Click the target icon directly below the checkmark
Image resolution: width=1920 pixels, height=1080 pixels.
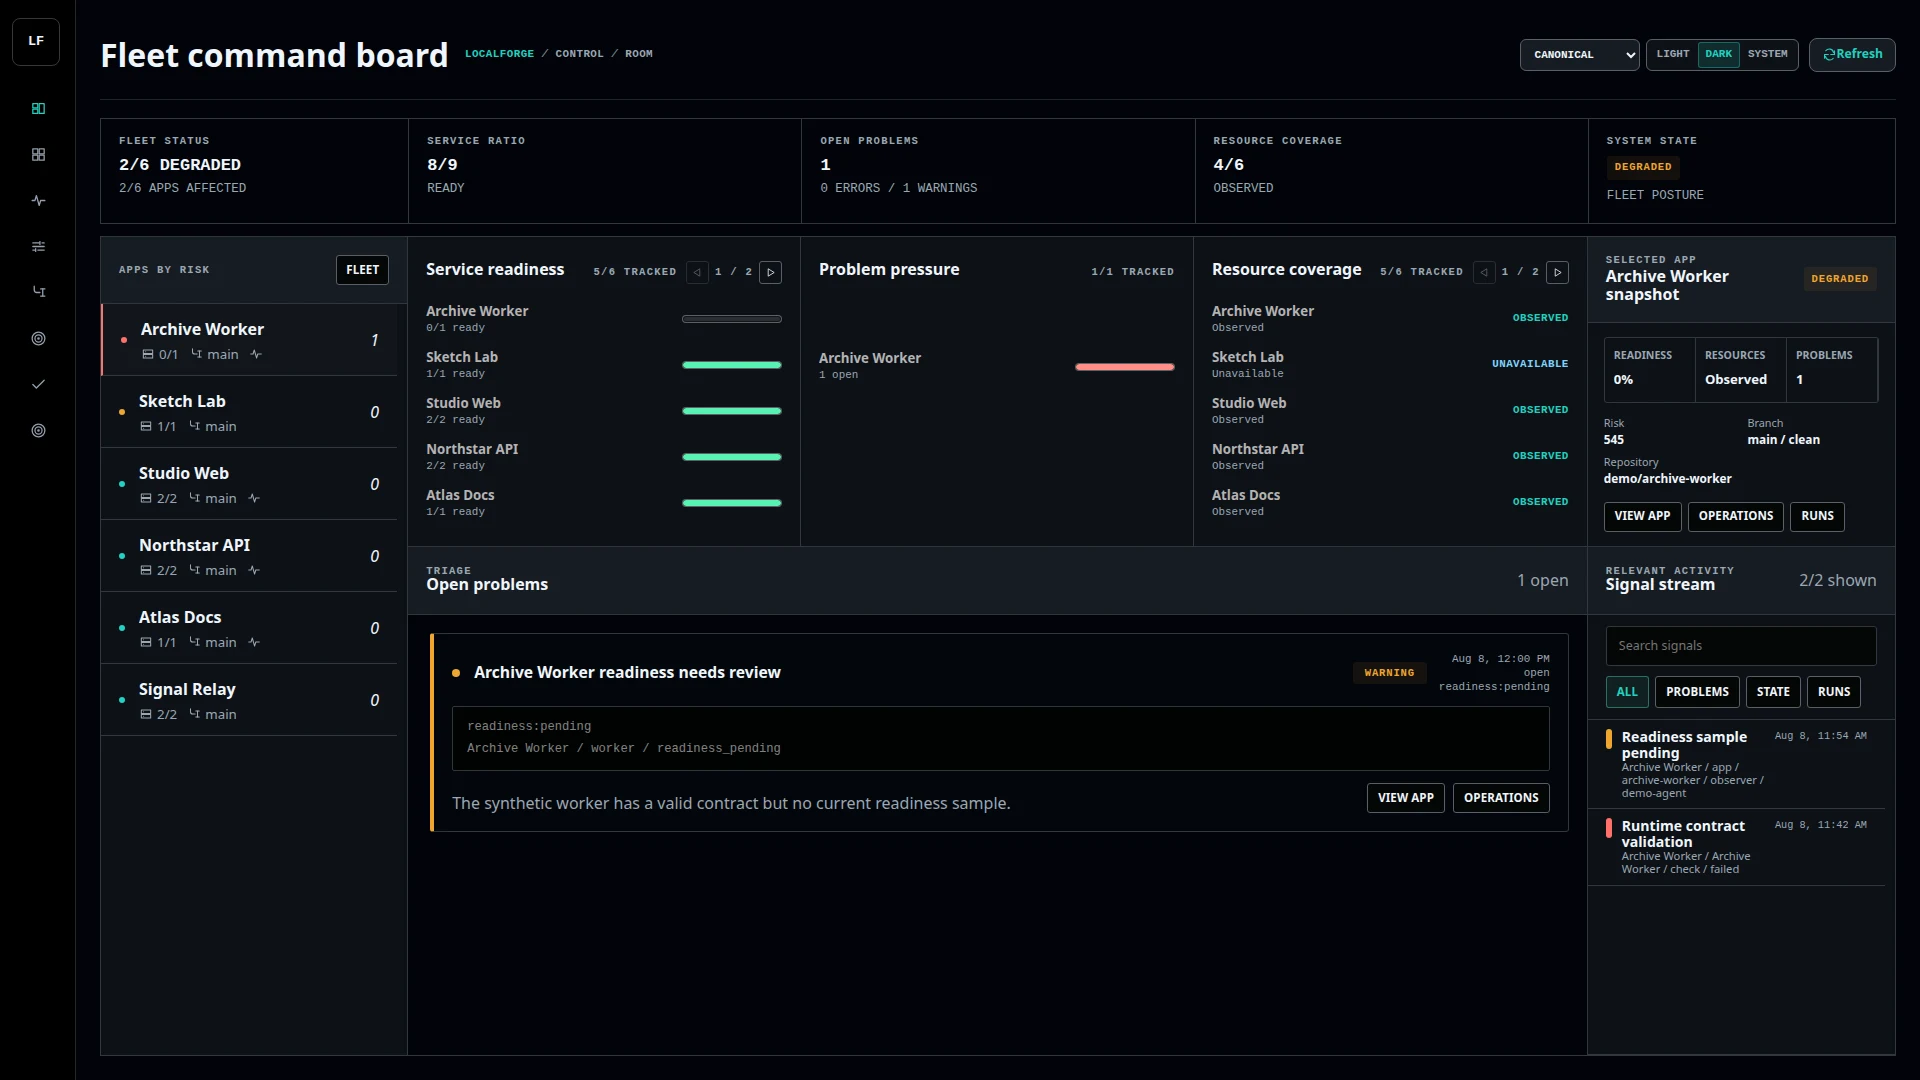point(38,430)
